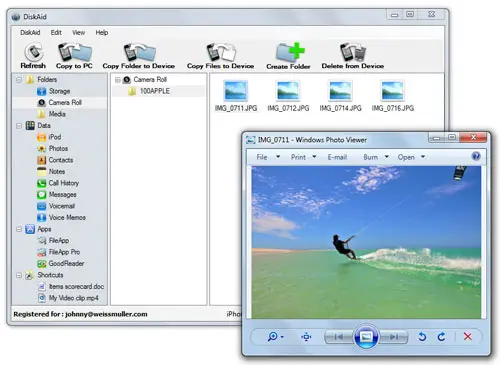The height and width of the screenshot is (365, 500).
Task: Open the Print dropdown in Photo Viewer
Action: (x=303, y=157)
